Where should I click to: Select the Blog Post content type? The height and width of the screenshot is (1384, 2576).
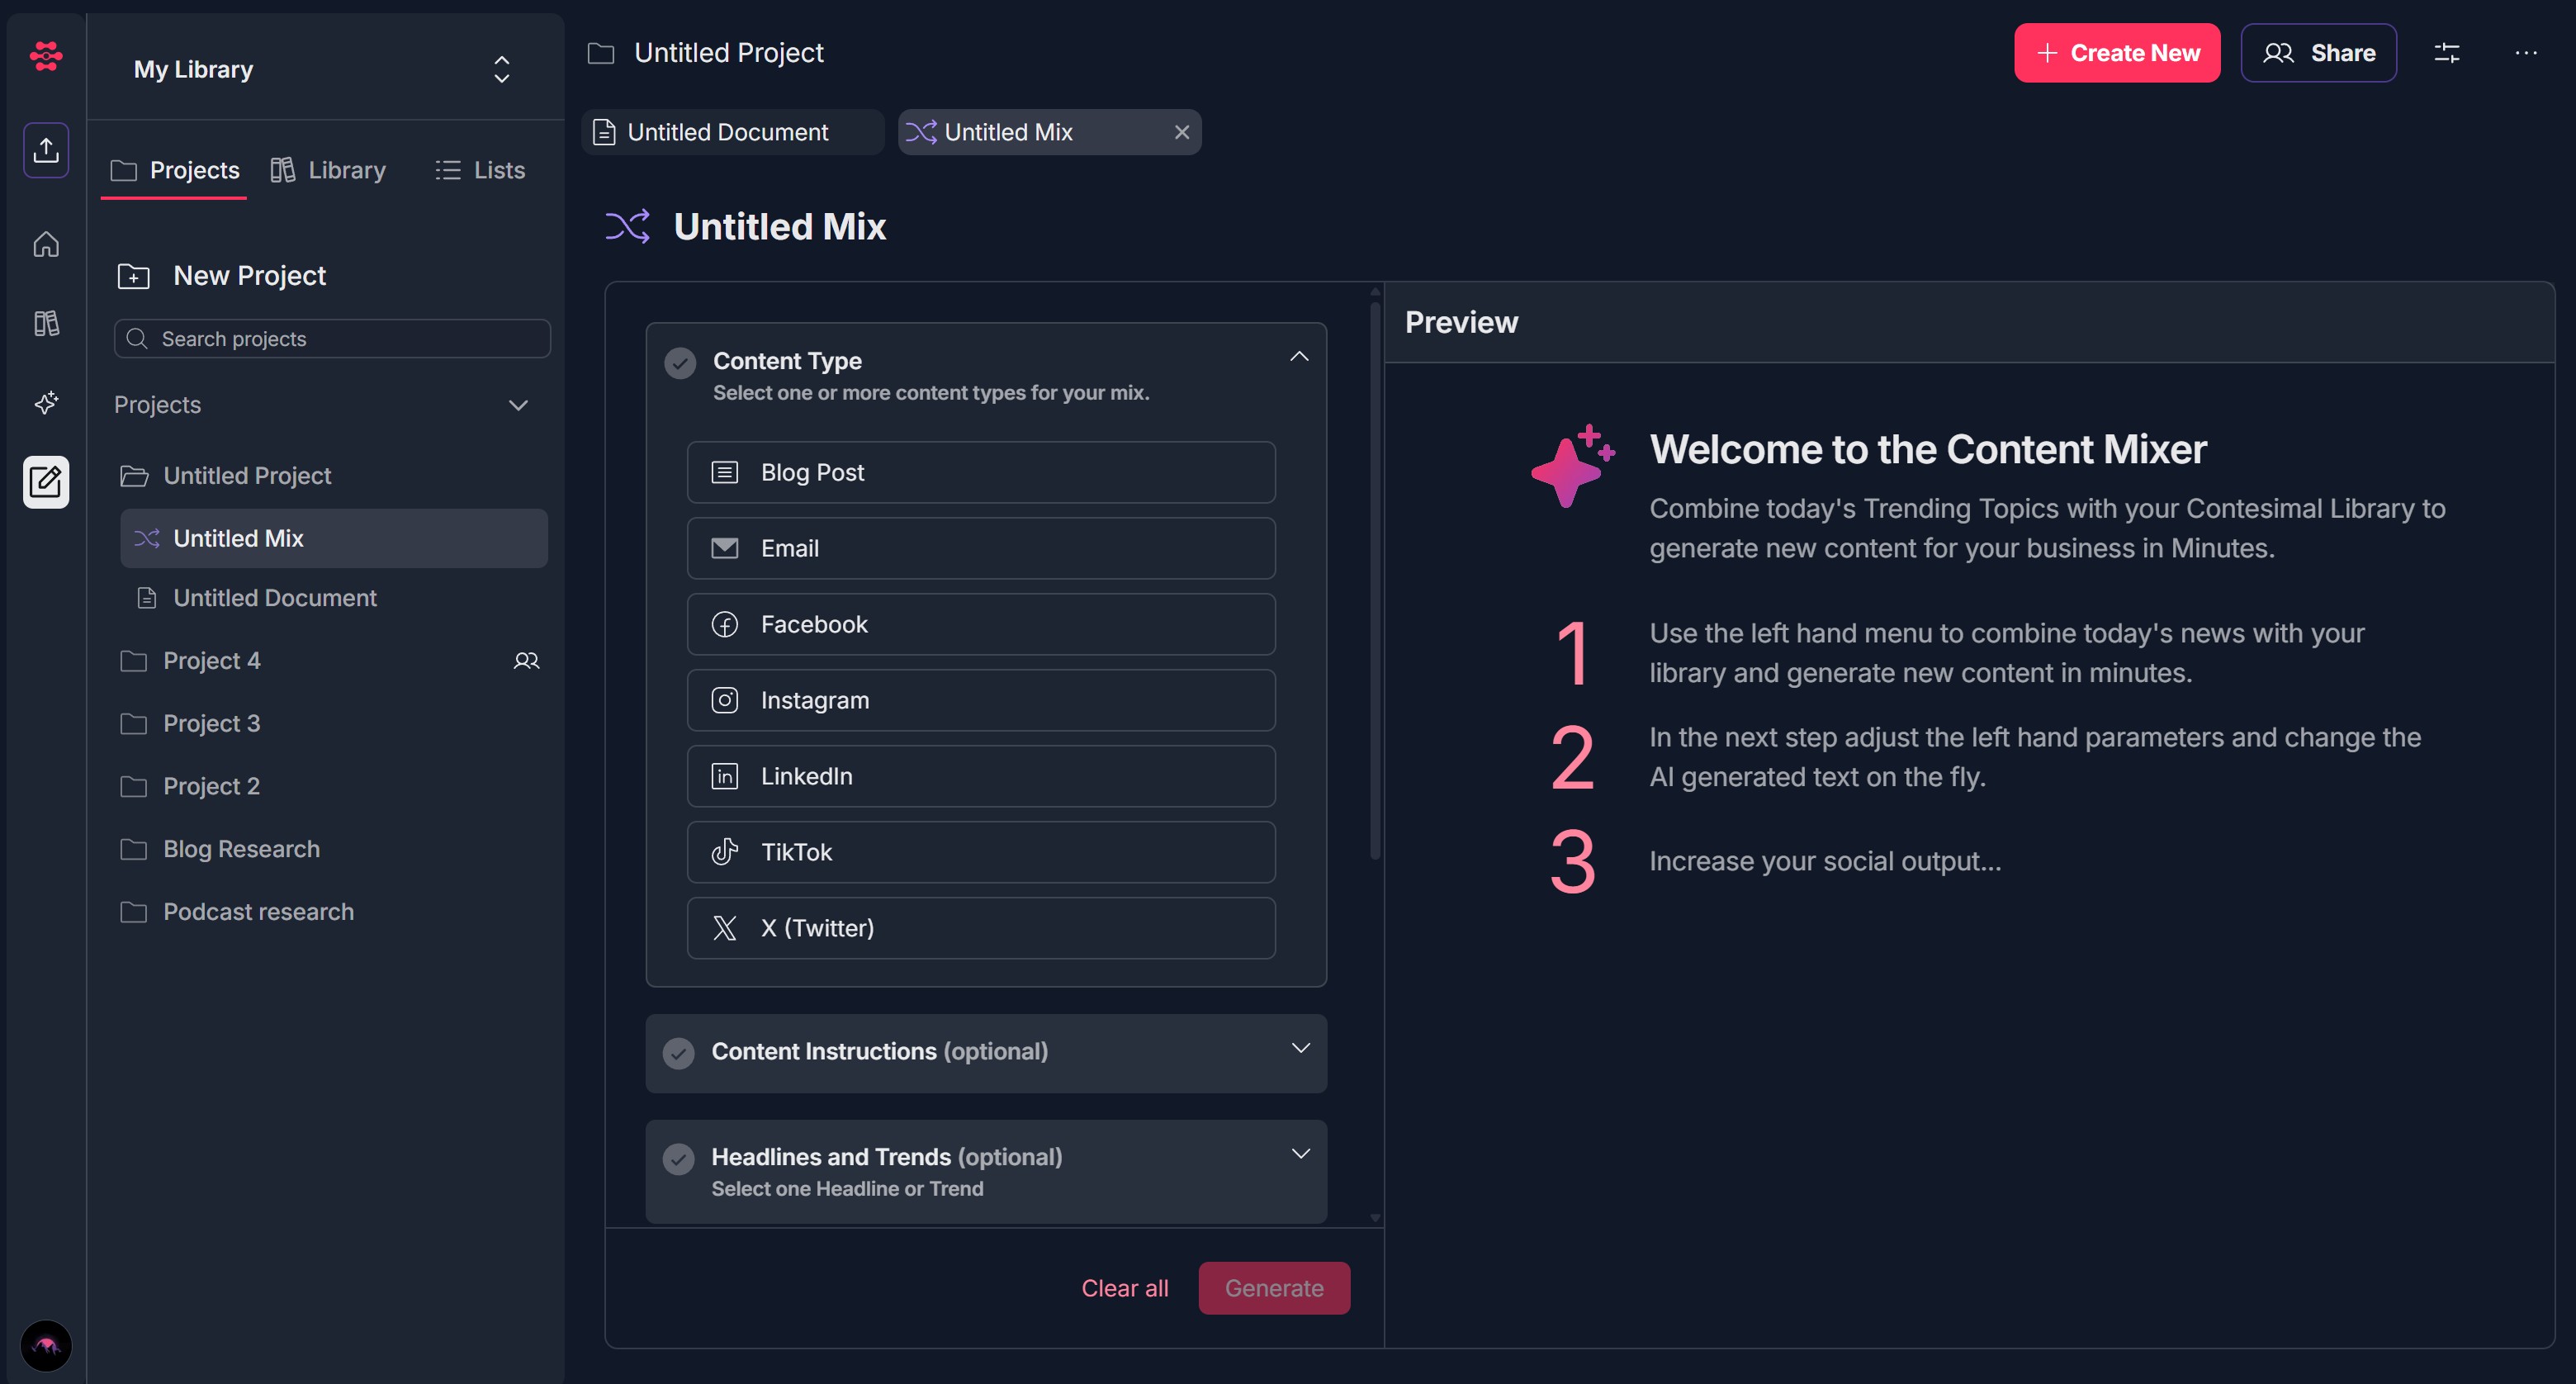980,472
